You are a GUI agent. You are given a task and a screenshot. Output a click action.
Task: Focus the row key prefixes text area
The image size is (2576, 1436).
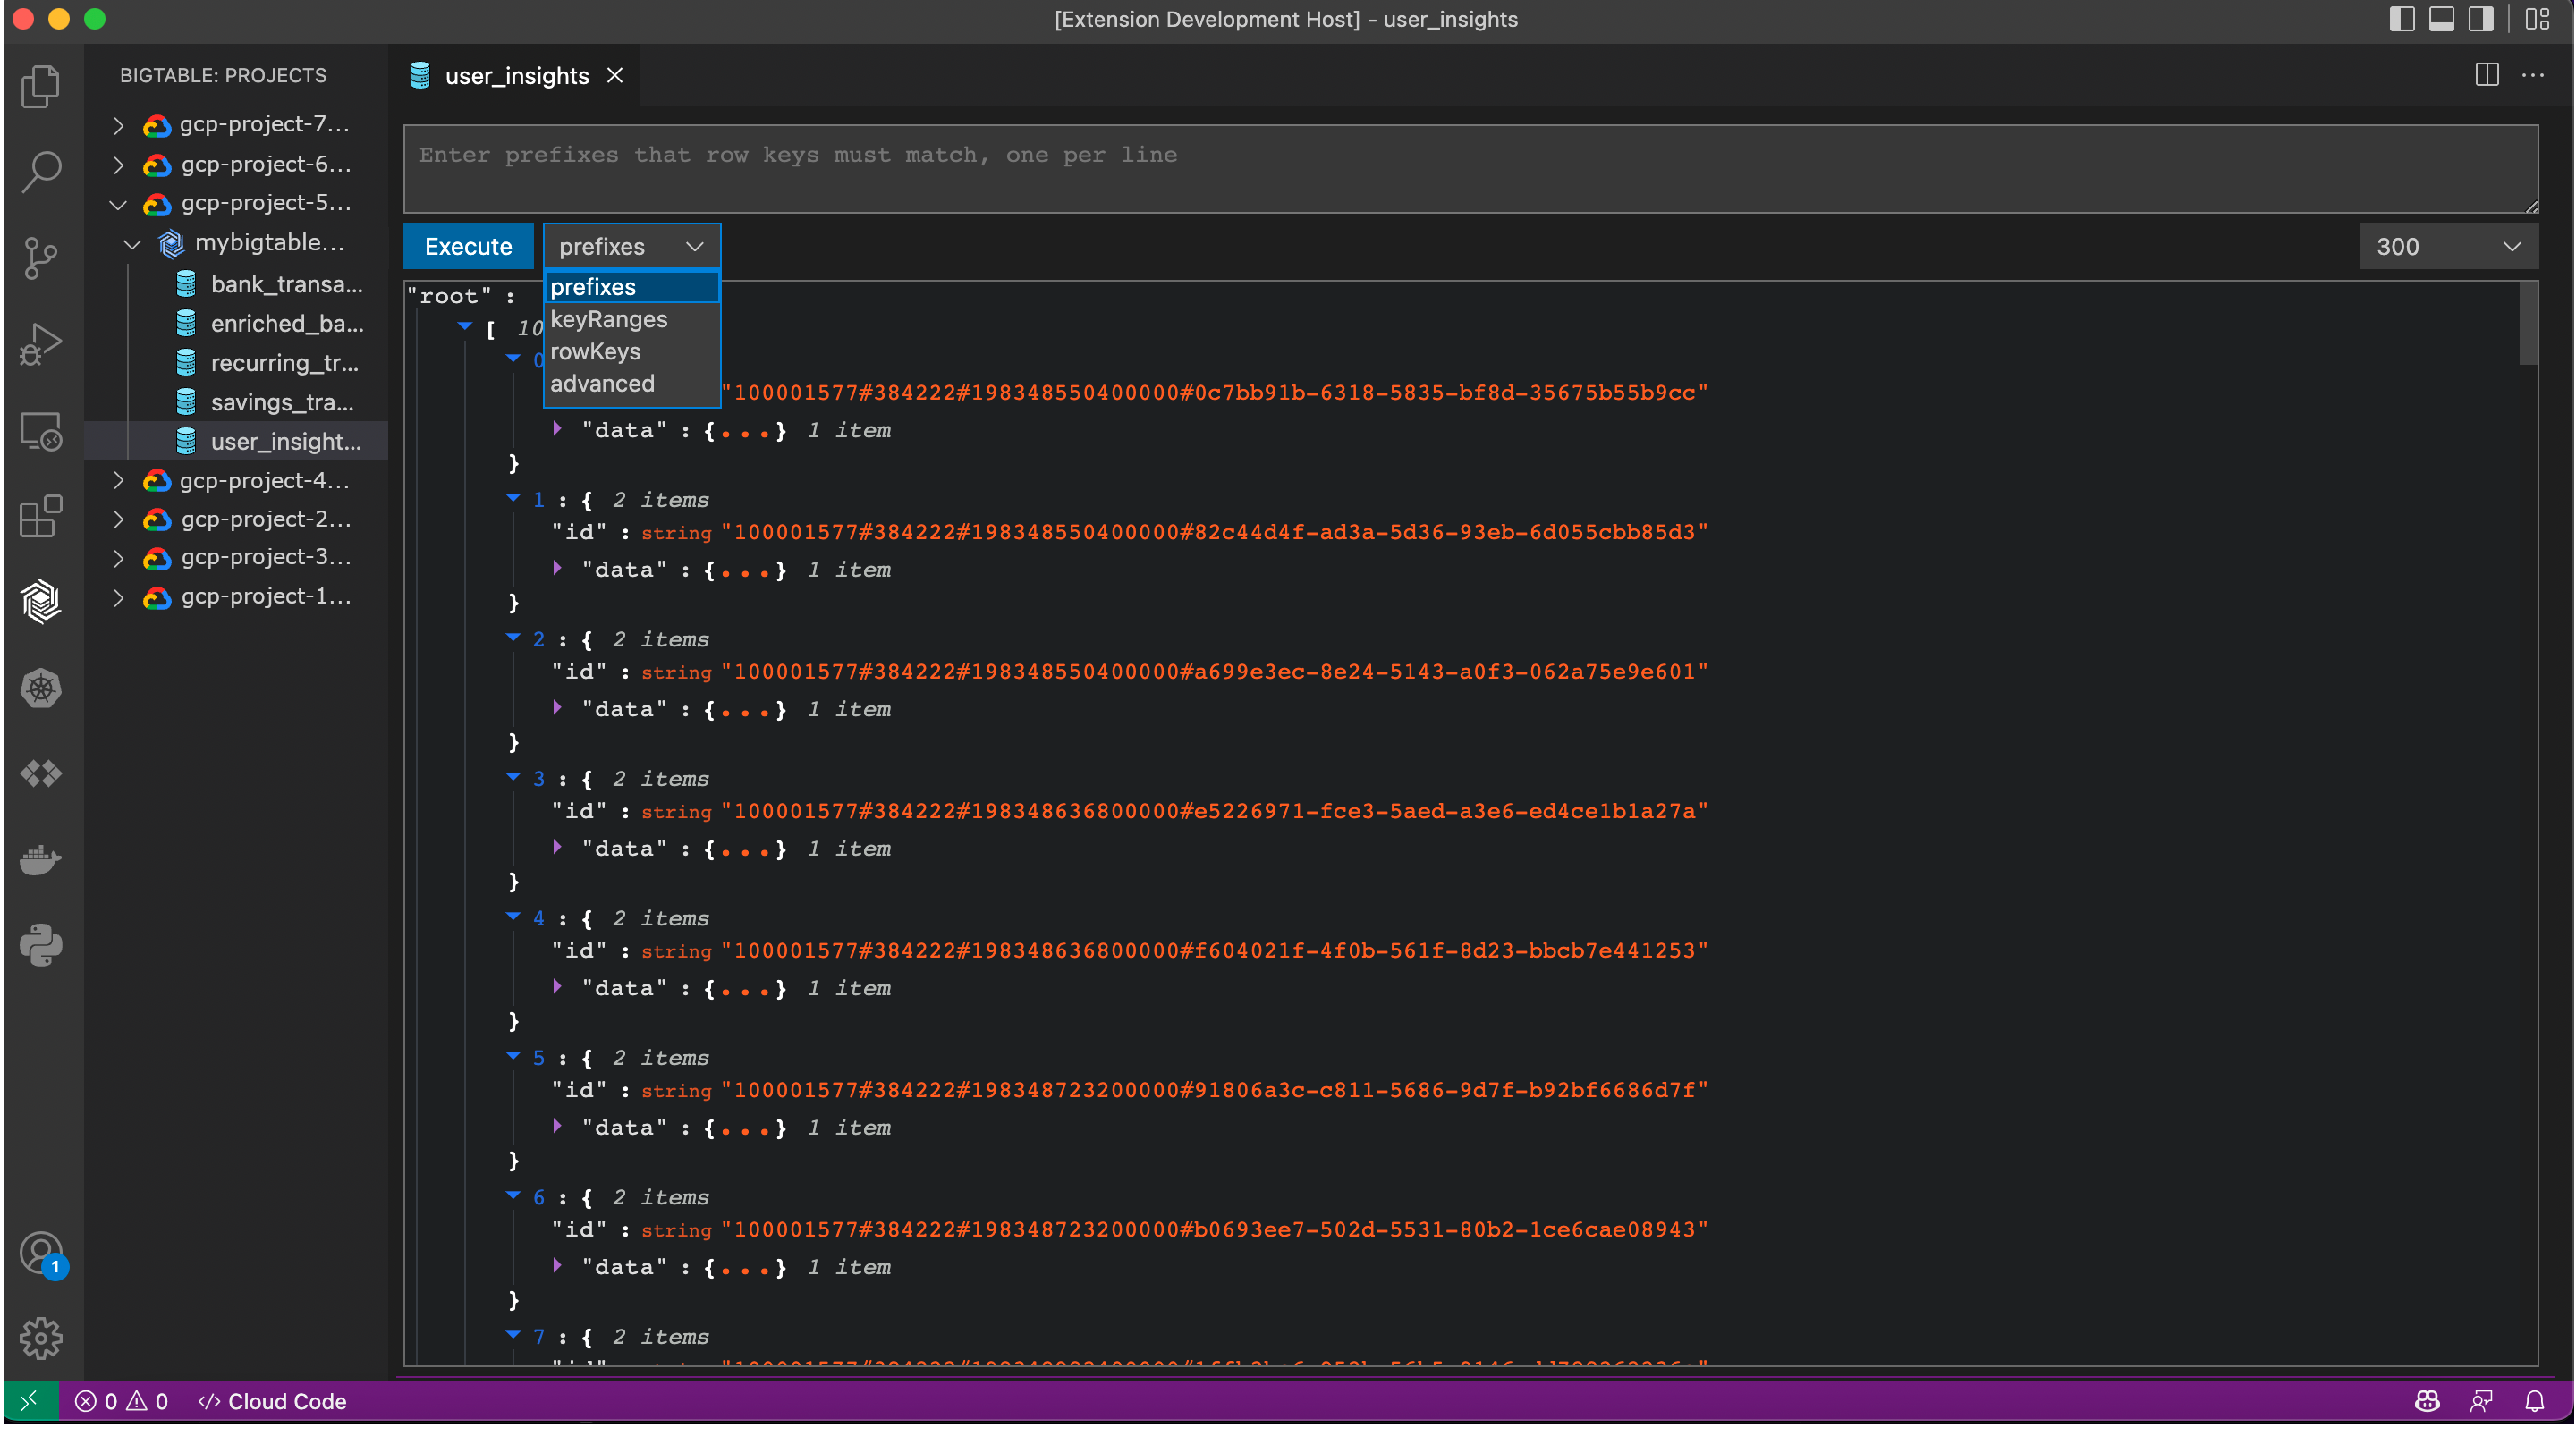[1470, 168]
